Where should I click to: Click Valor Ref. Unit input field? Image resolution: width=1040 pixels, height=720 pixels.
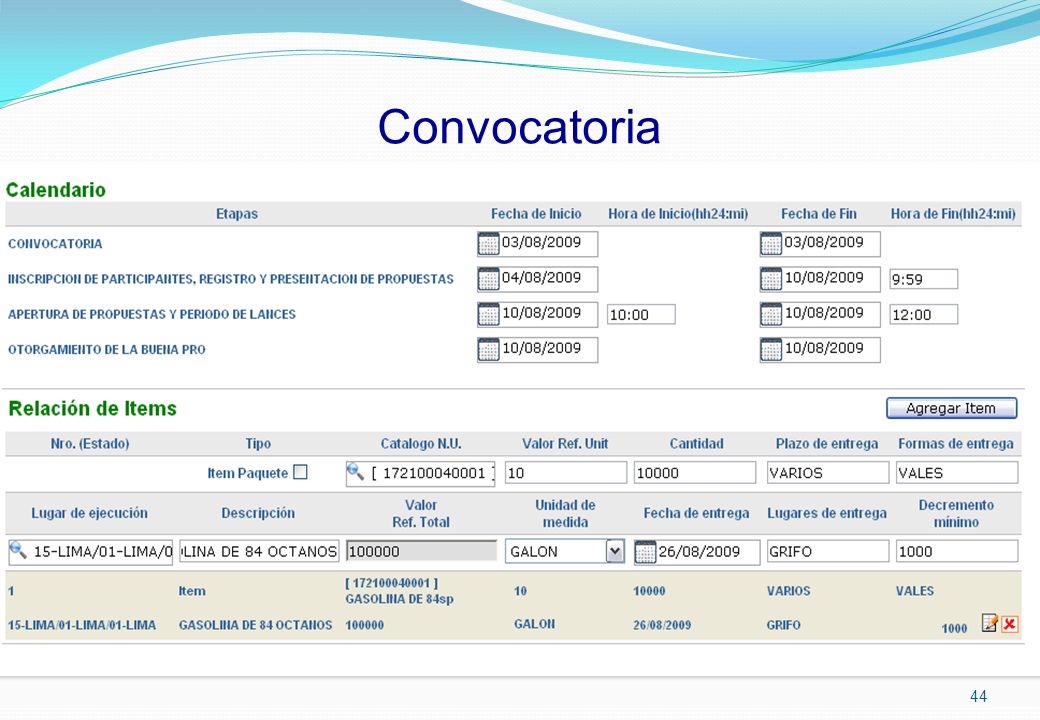tap(565, 473)
